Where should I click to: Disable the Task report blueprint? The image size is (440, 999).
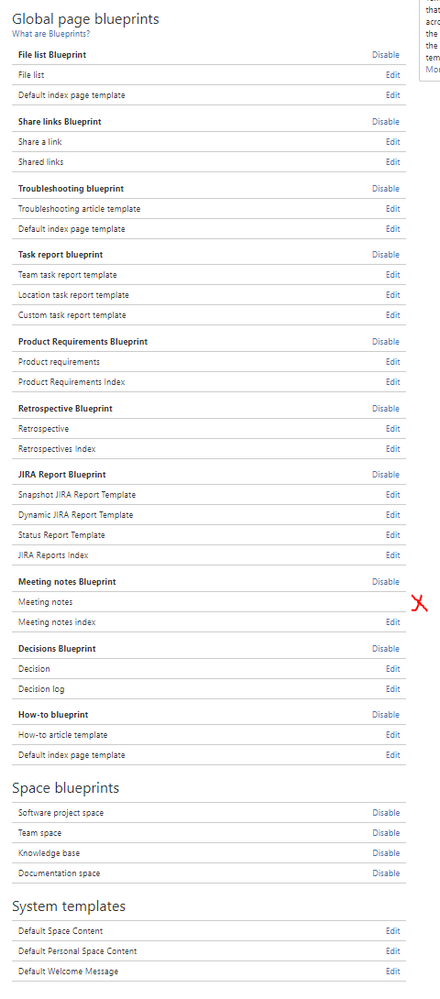pos(386,255)
